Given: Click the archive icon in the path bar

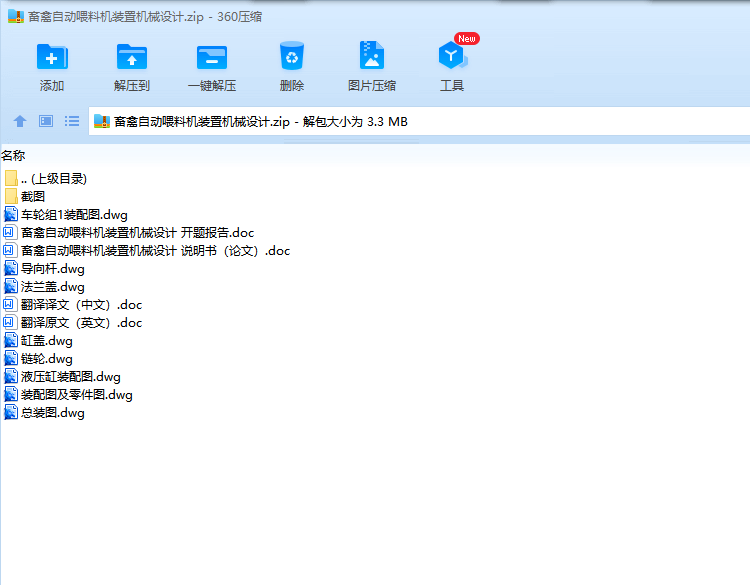Looking at the screenshot, I should pos(101,121).
